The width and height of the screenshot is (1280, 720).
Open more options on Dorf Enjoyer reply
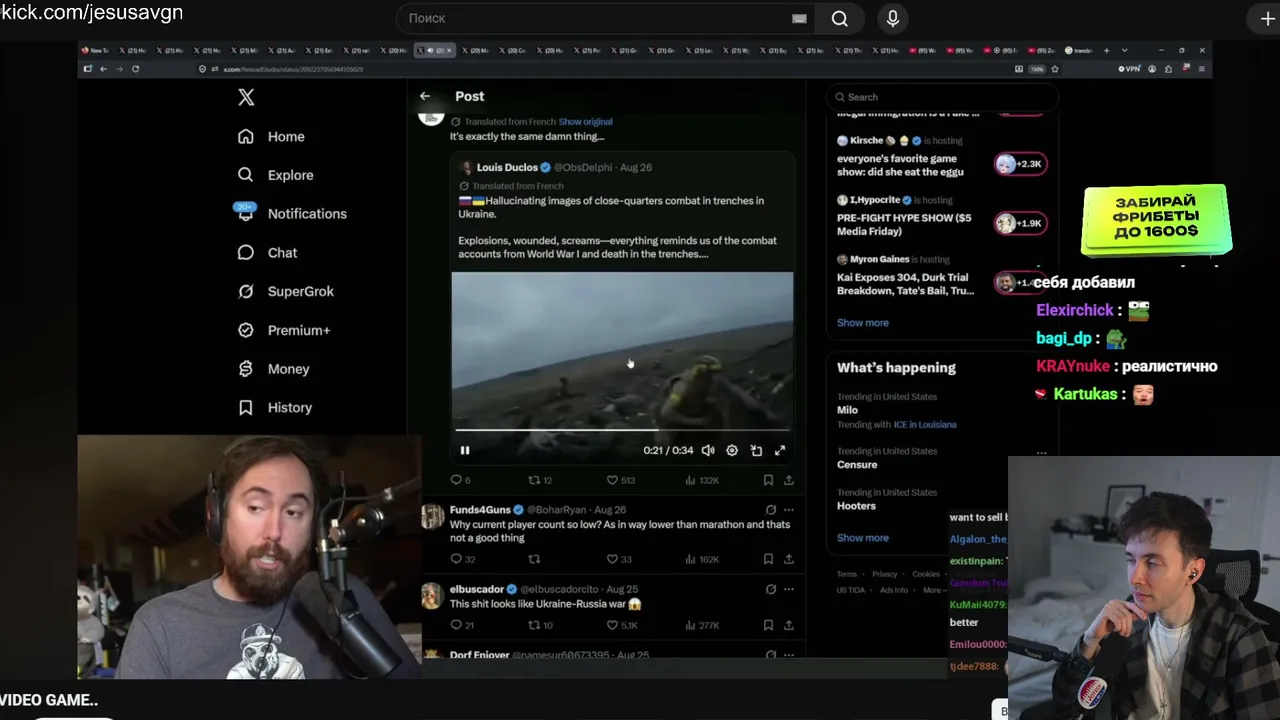789,655
